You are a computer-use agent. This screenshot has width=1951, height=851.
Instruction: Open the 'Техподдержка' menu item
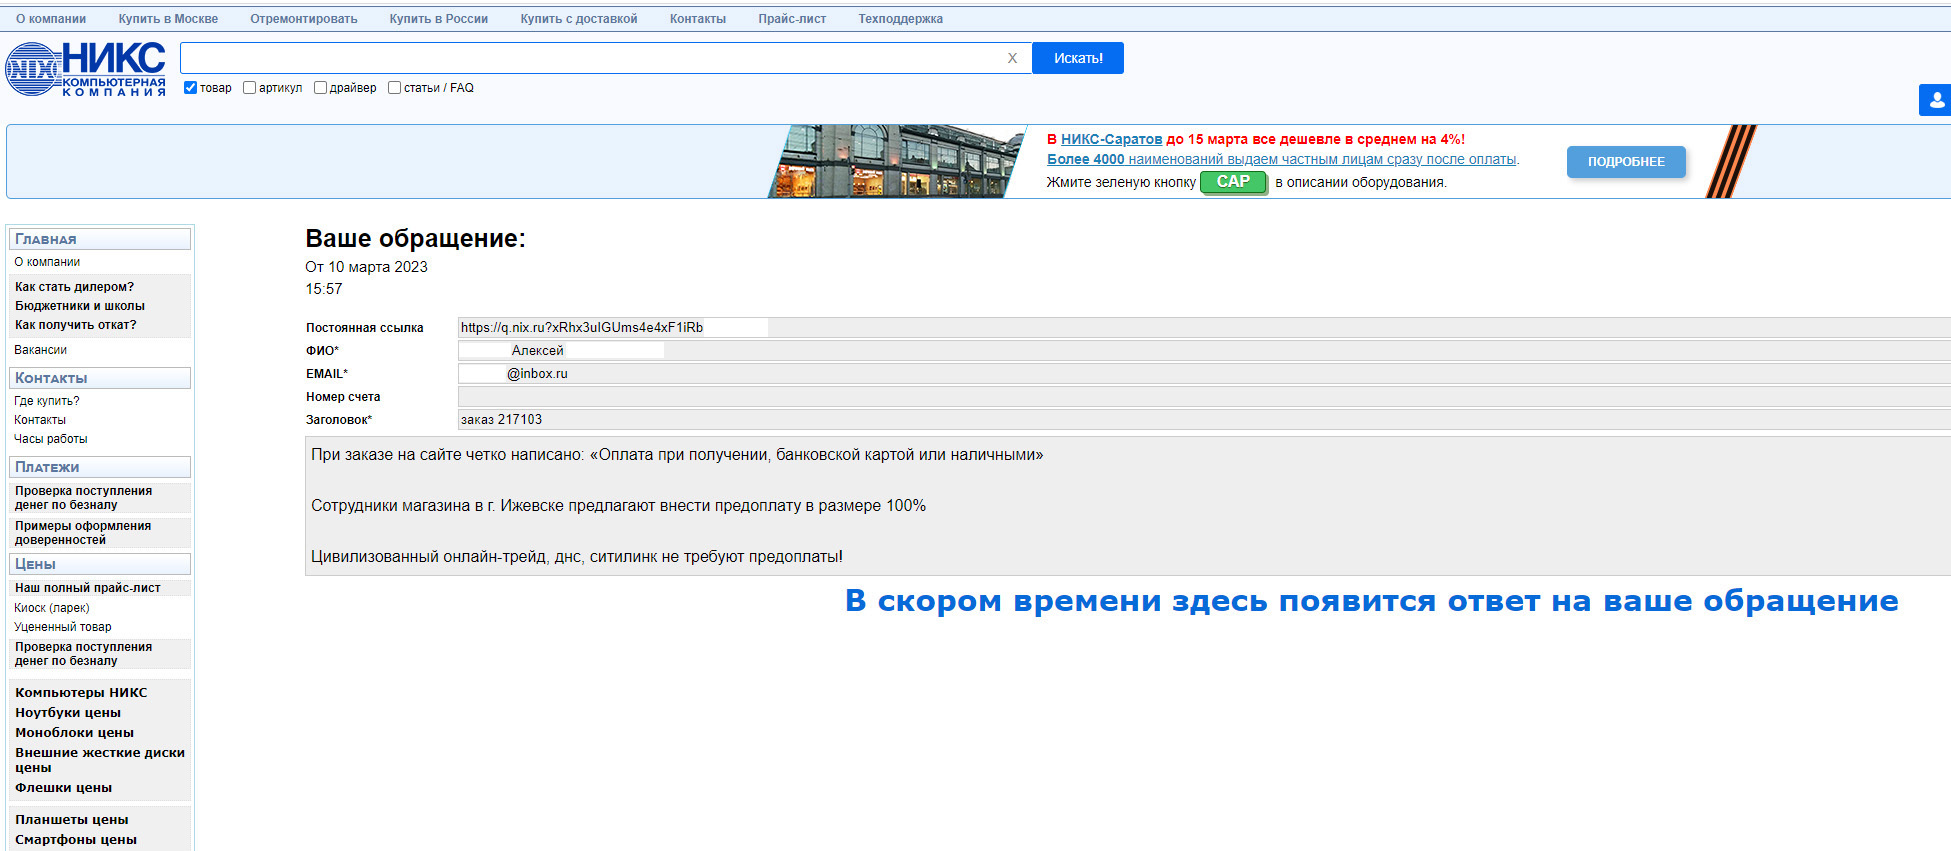(x=900, y=19)
